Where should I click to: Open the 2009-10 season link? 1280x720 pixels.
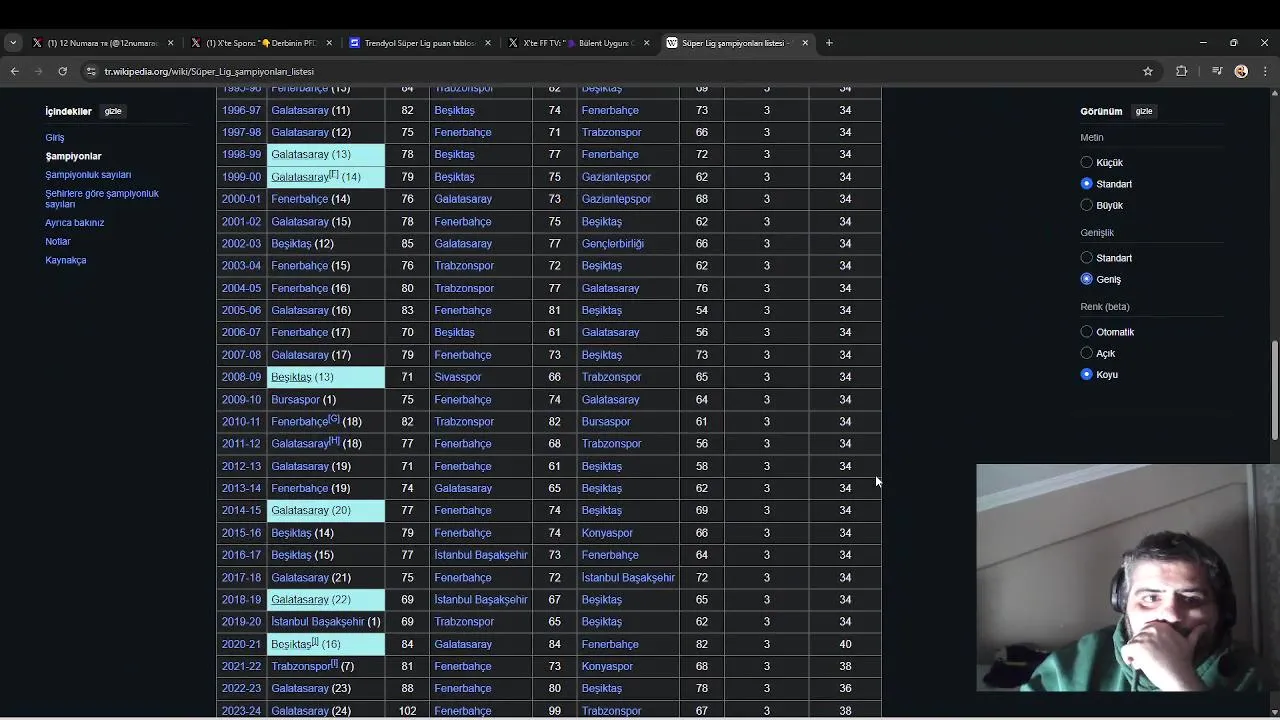pyautogui.click(x=241, y=399)
